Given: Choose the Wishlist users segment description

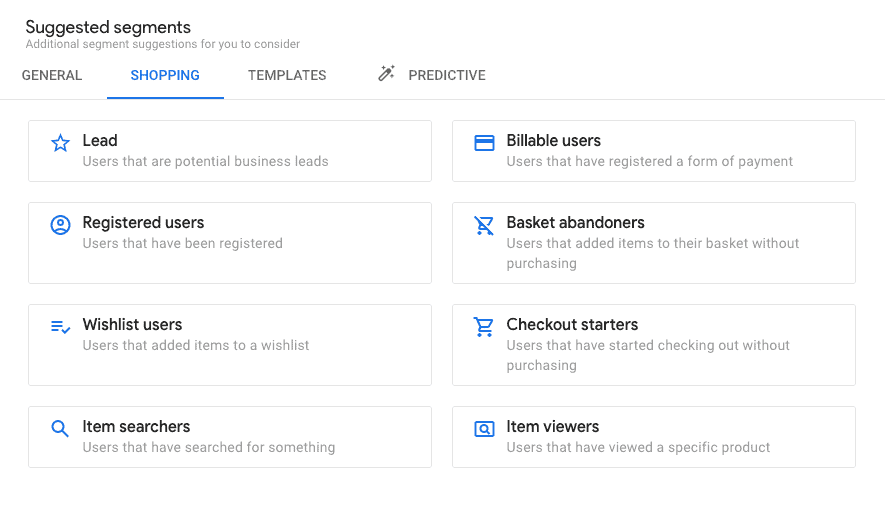Looking at the screenshot, I should tap(196, 345).
